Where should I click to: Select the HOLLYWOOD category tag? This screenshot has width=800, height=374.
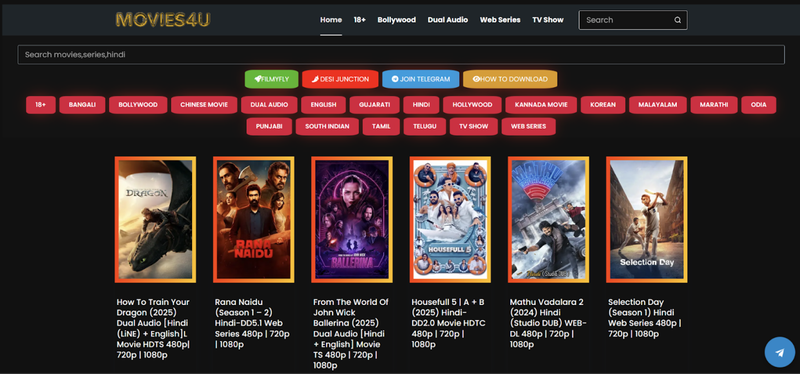(472, 105)
